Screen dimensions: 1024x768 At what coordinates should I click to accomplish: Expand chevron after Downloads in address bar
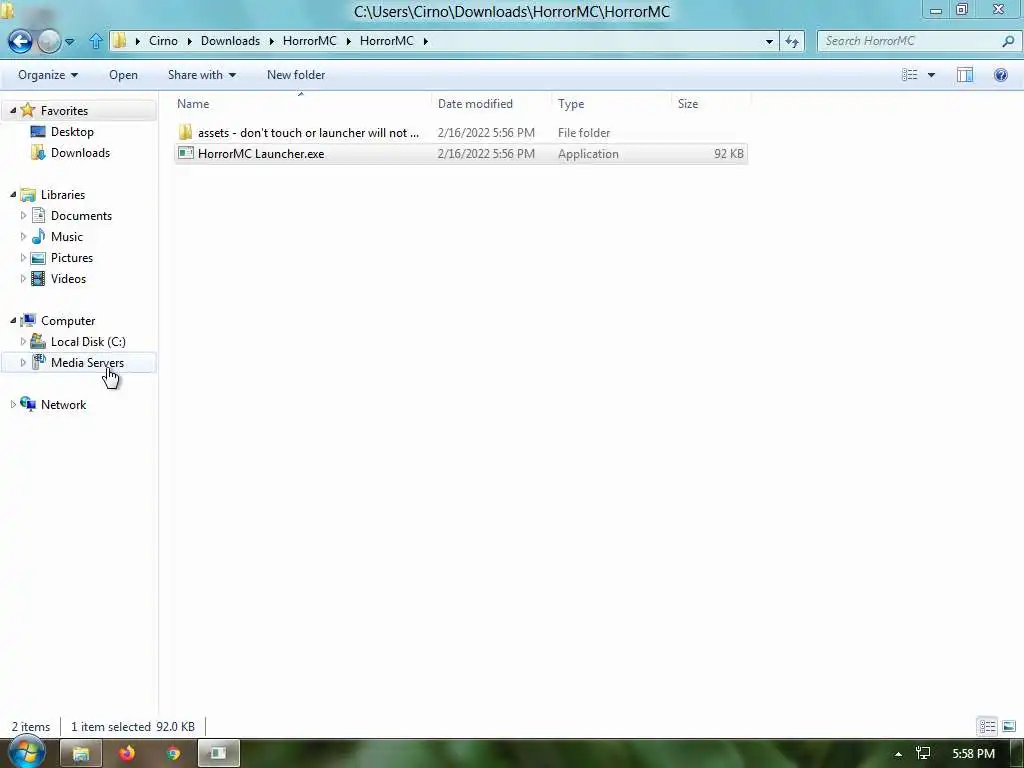[x=272, y=41]
